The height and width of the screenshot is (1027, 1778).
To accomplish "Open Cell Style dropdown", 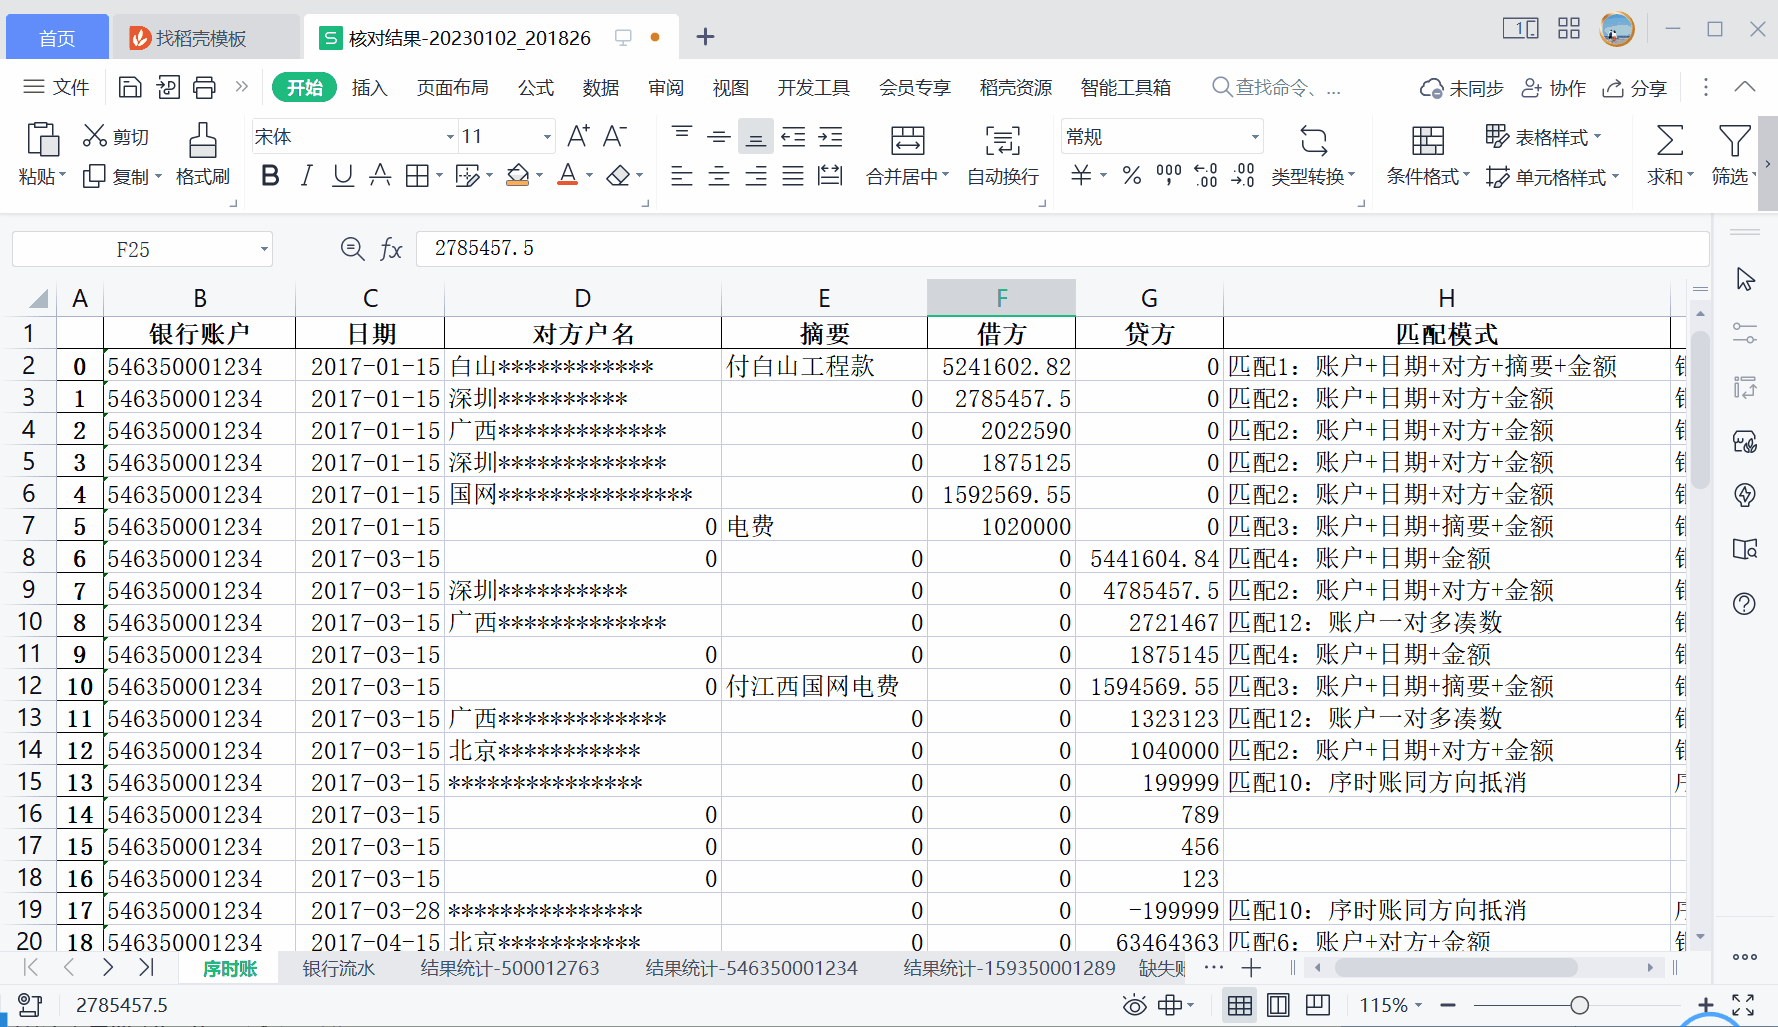I will pos(1553,177).
